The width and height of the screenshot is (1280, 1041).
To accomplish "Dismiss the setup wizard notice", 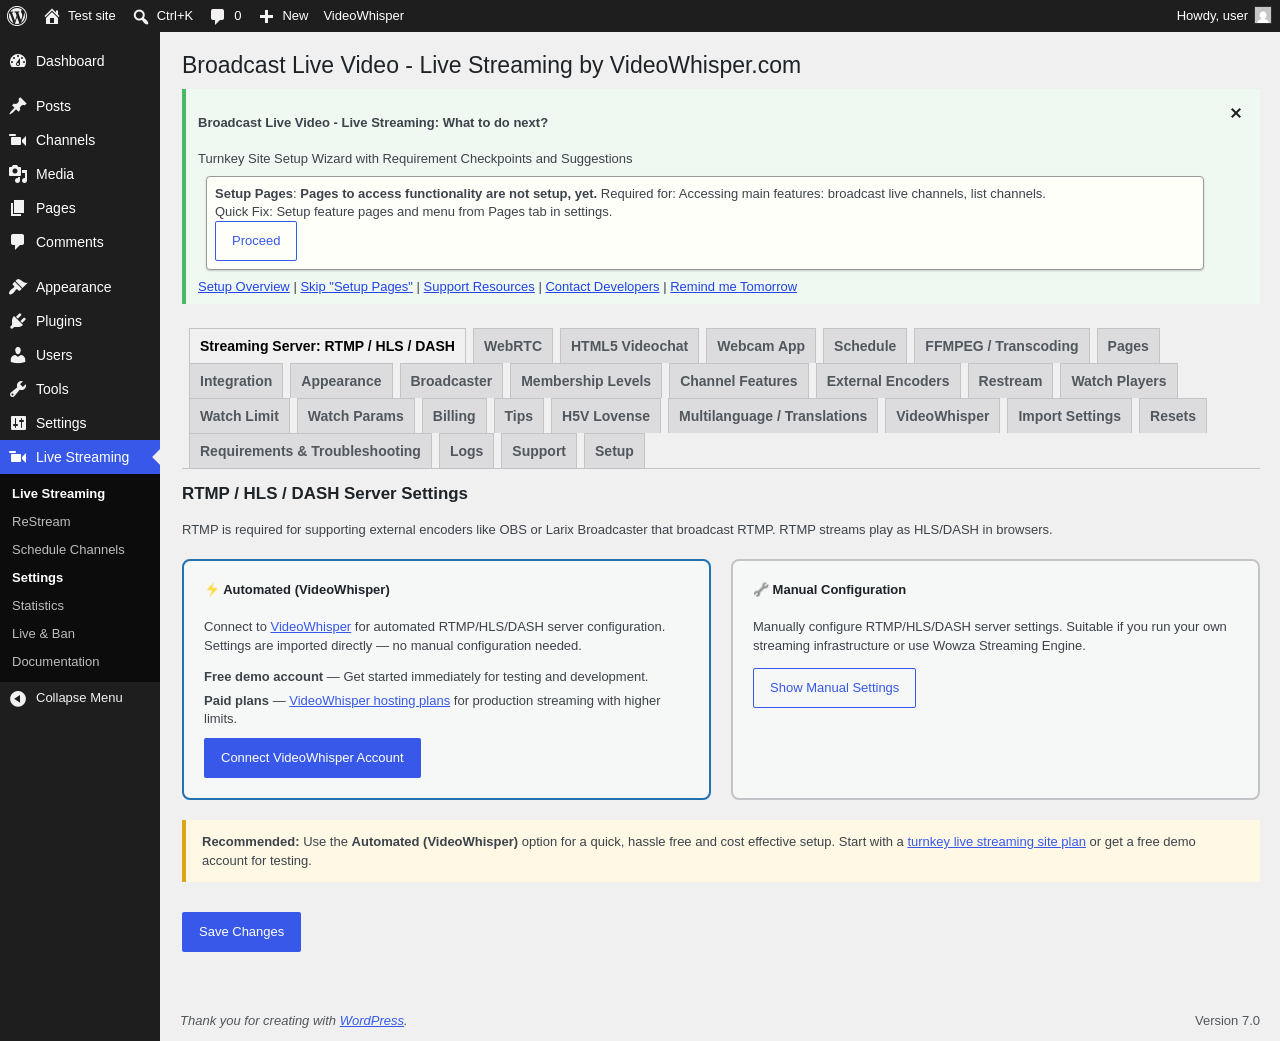I will pos(1236,113).
